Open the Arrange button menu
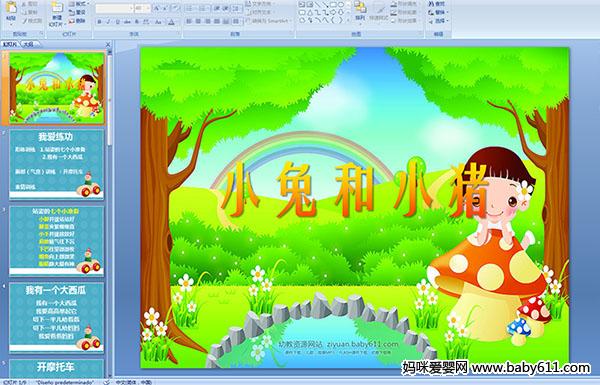Viewport: 600px width, 385px height. 360,10
